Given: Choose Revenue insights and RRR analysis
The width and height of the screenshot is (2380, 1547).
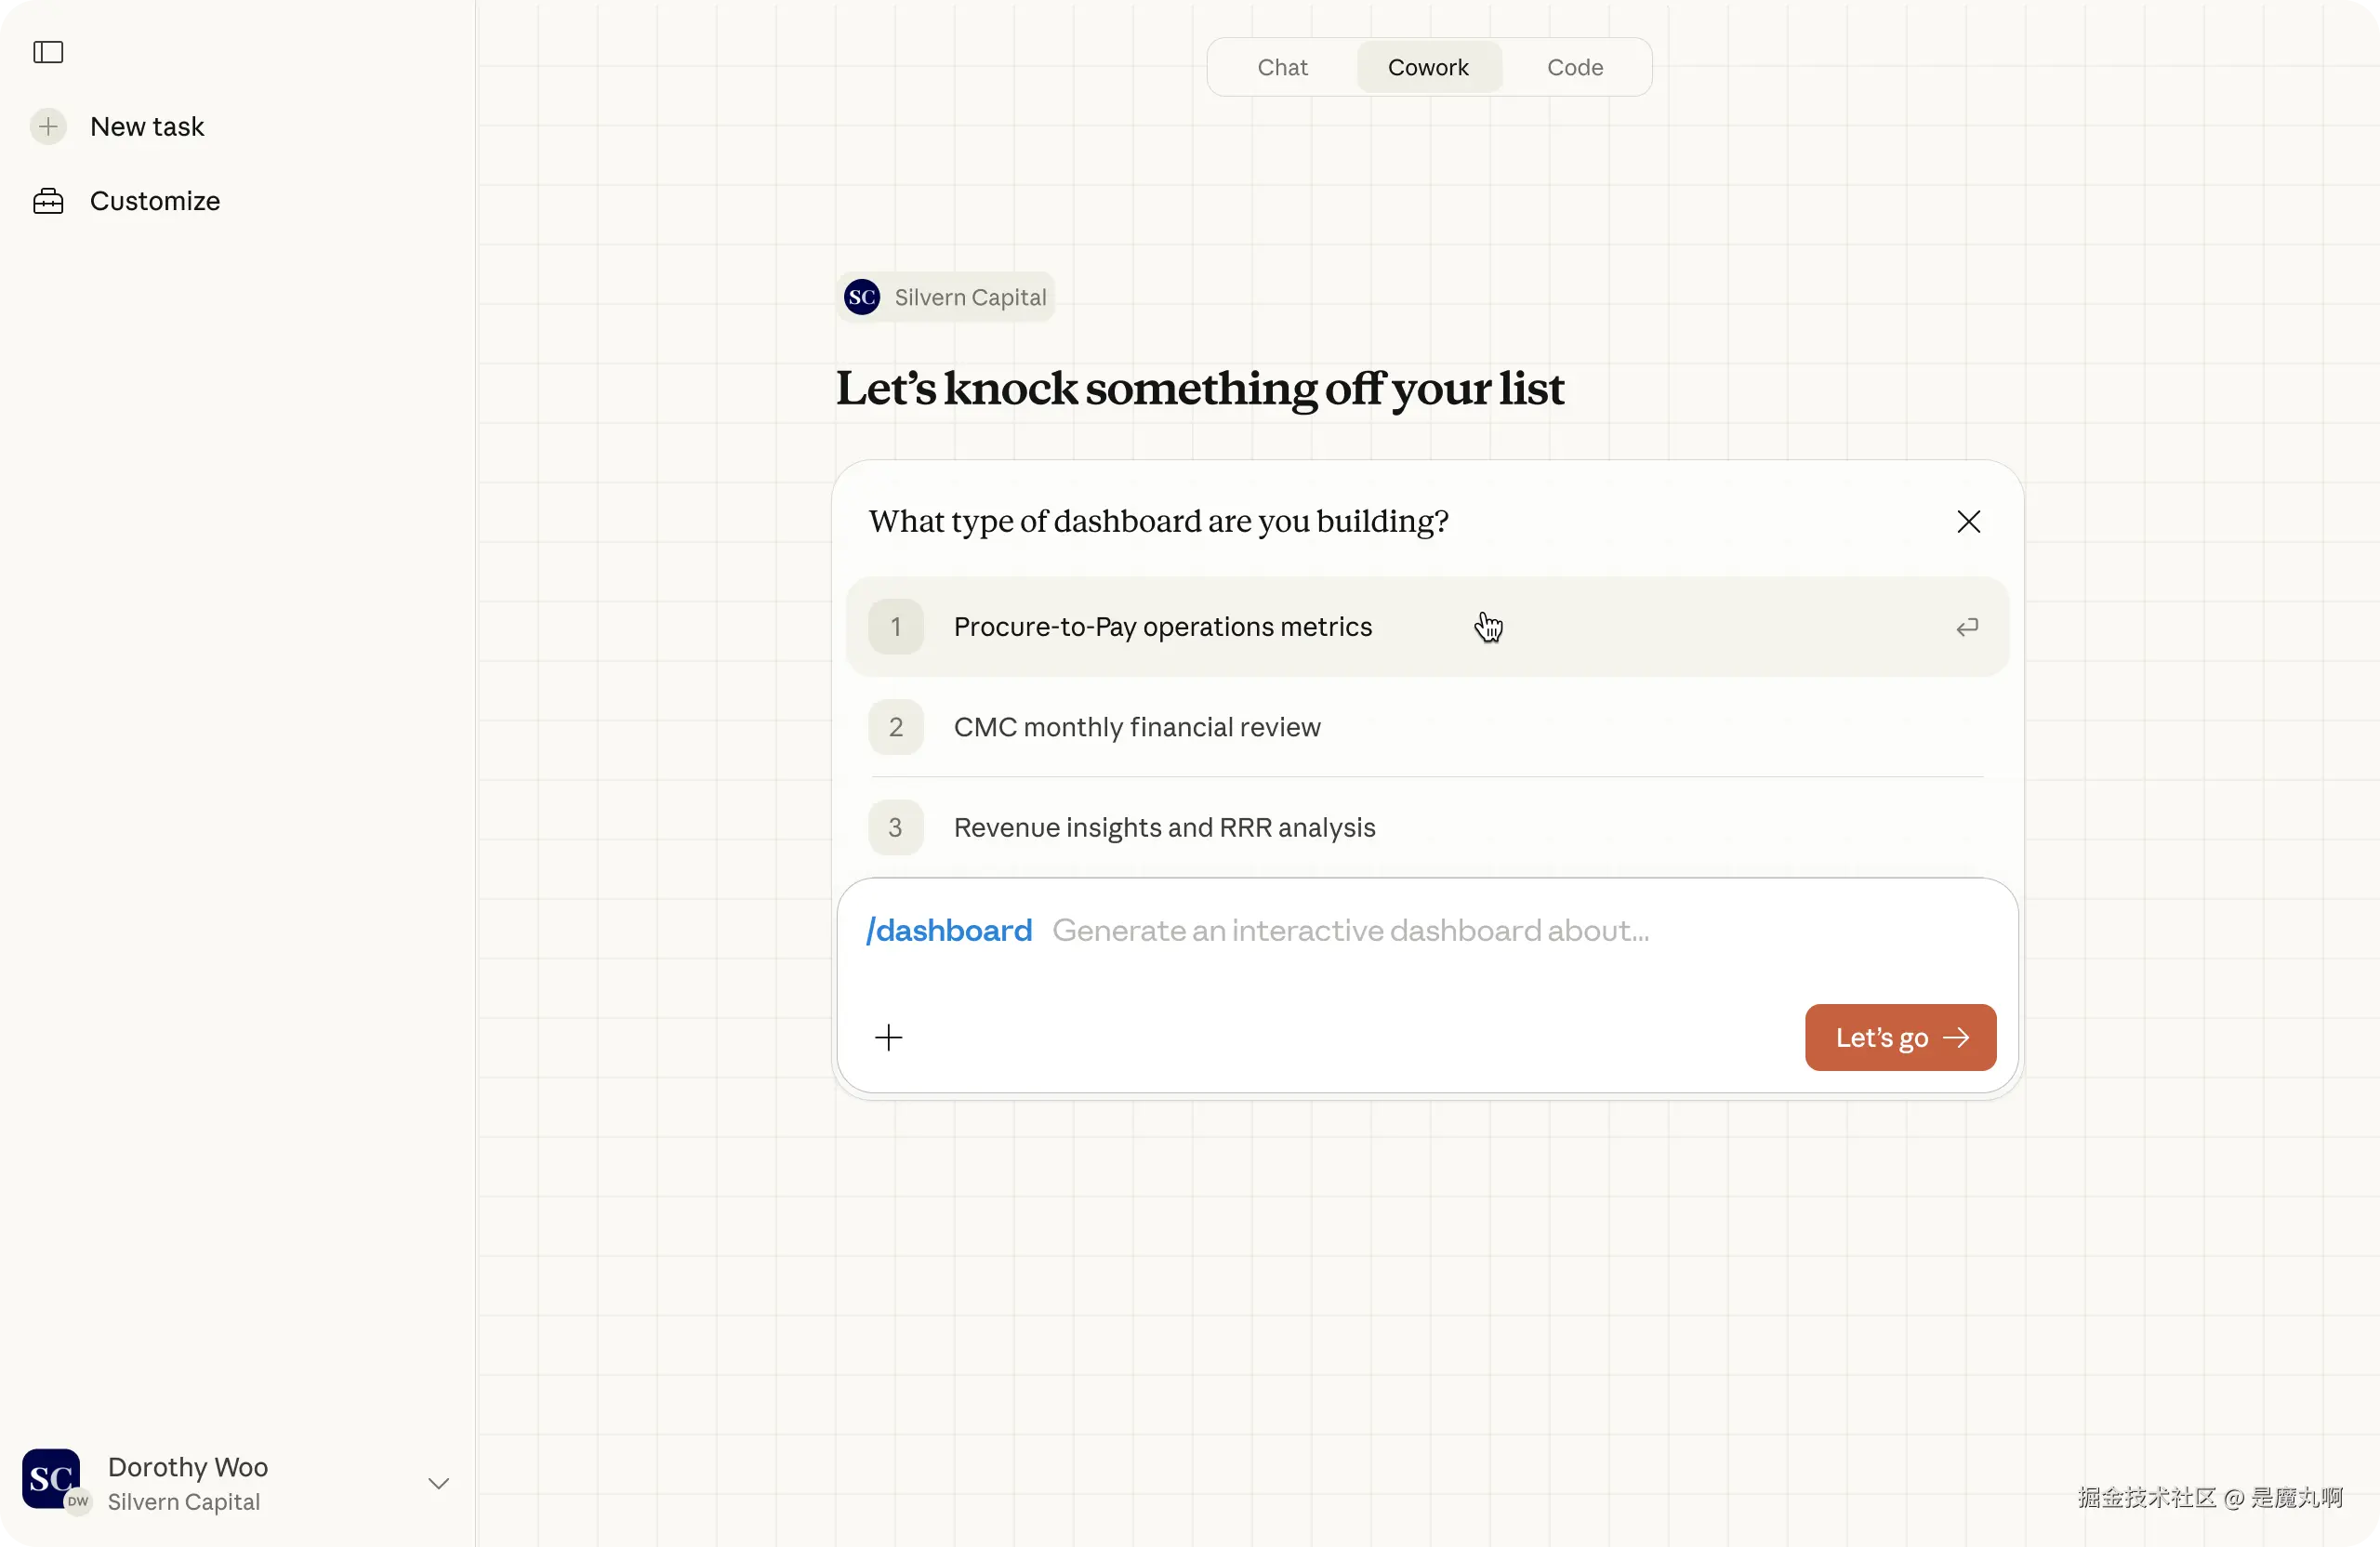Looking at the screenshot, I should (x=1164, y=827).
